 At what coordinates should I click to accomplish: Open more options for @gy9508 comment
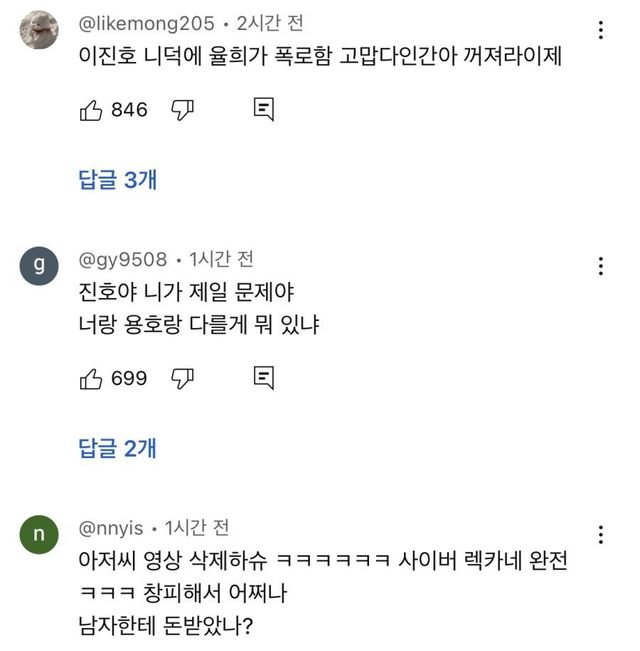[600, 266]
